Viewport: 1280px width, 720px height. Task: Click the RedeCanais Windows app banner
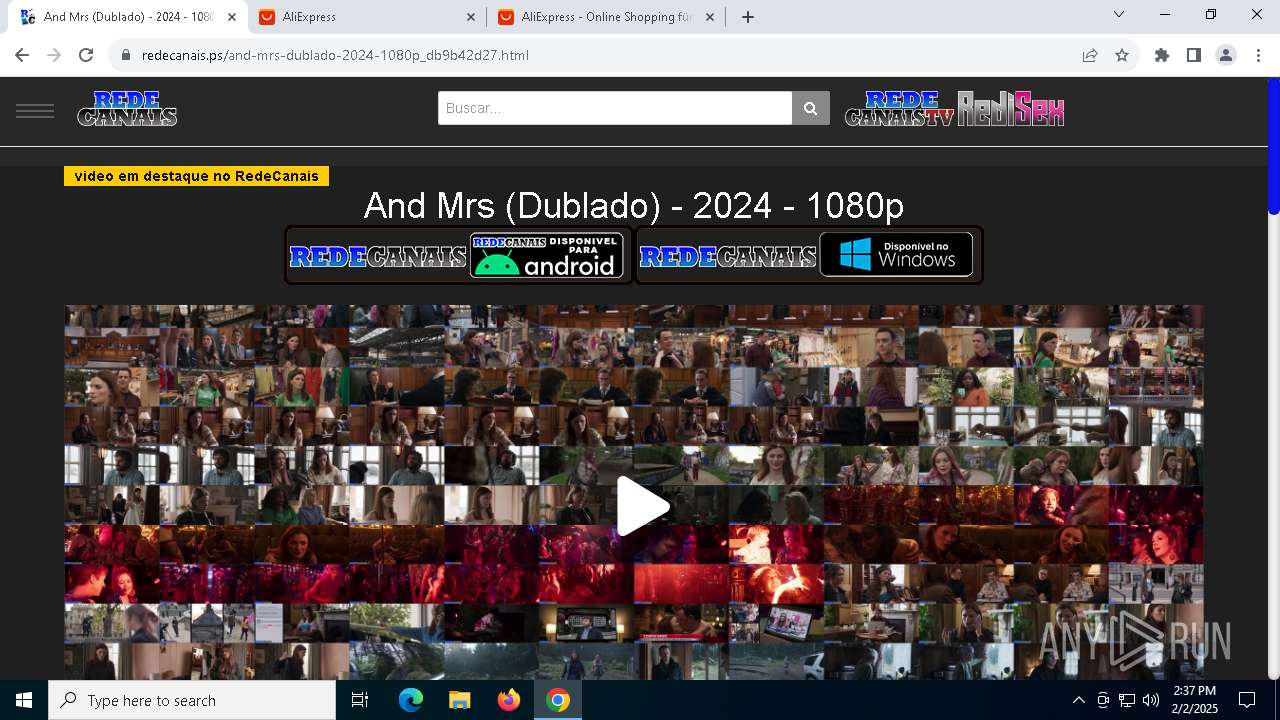(809, 255)
